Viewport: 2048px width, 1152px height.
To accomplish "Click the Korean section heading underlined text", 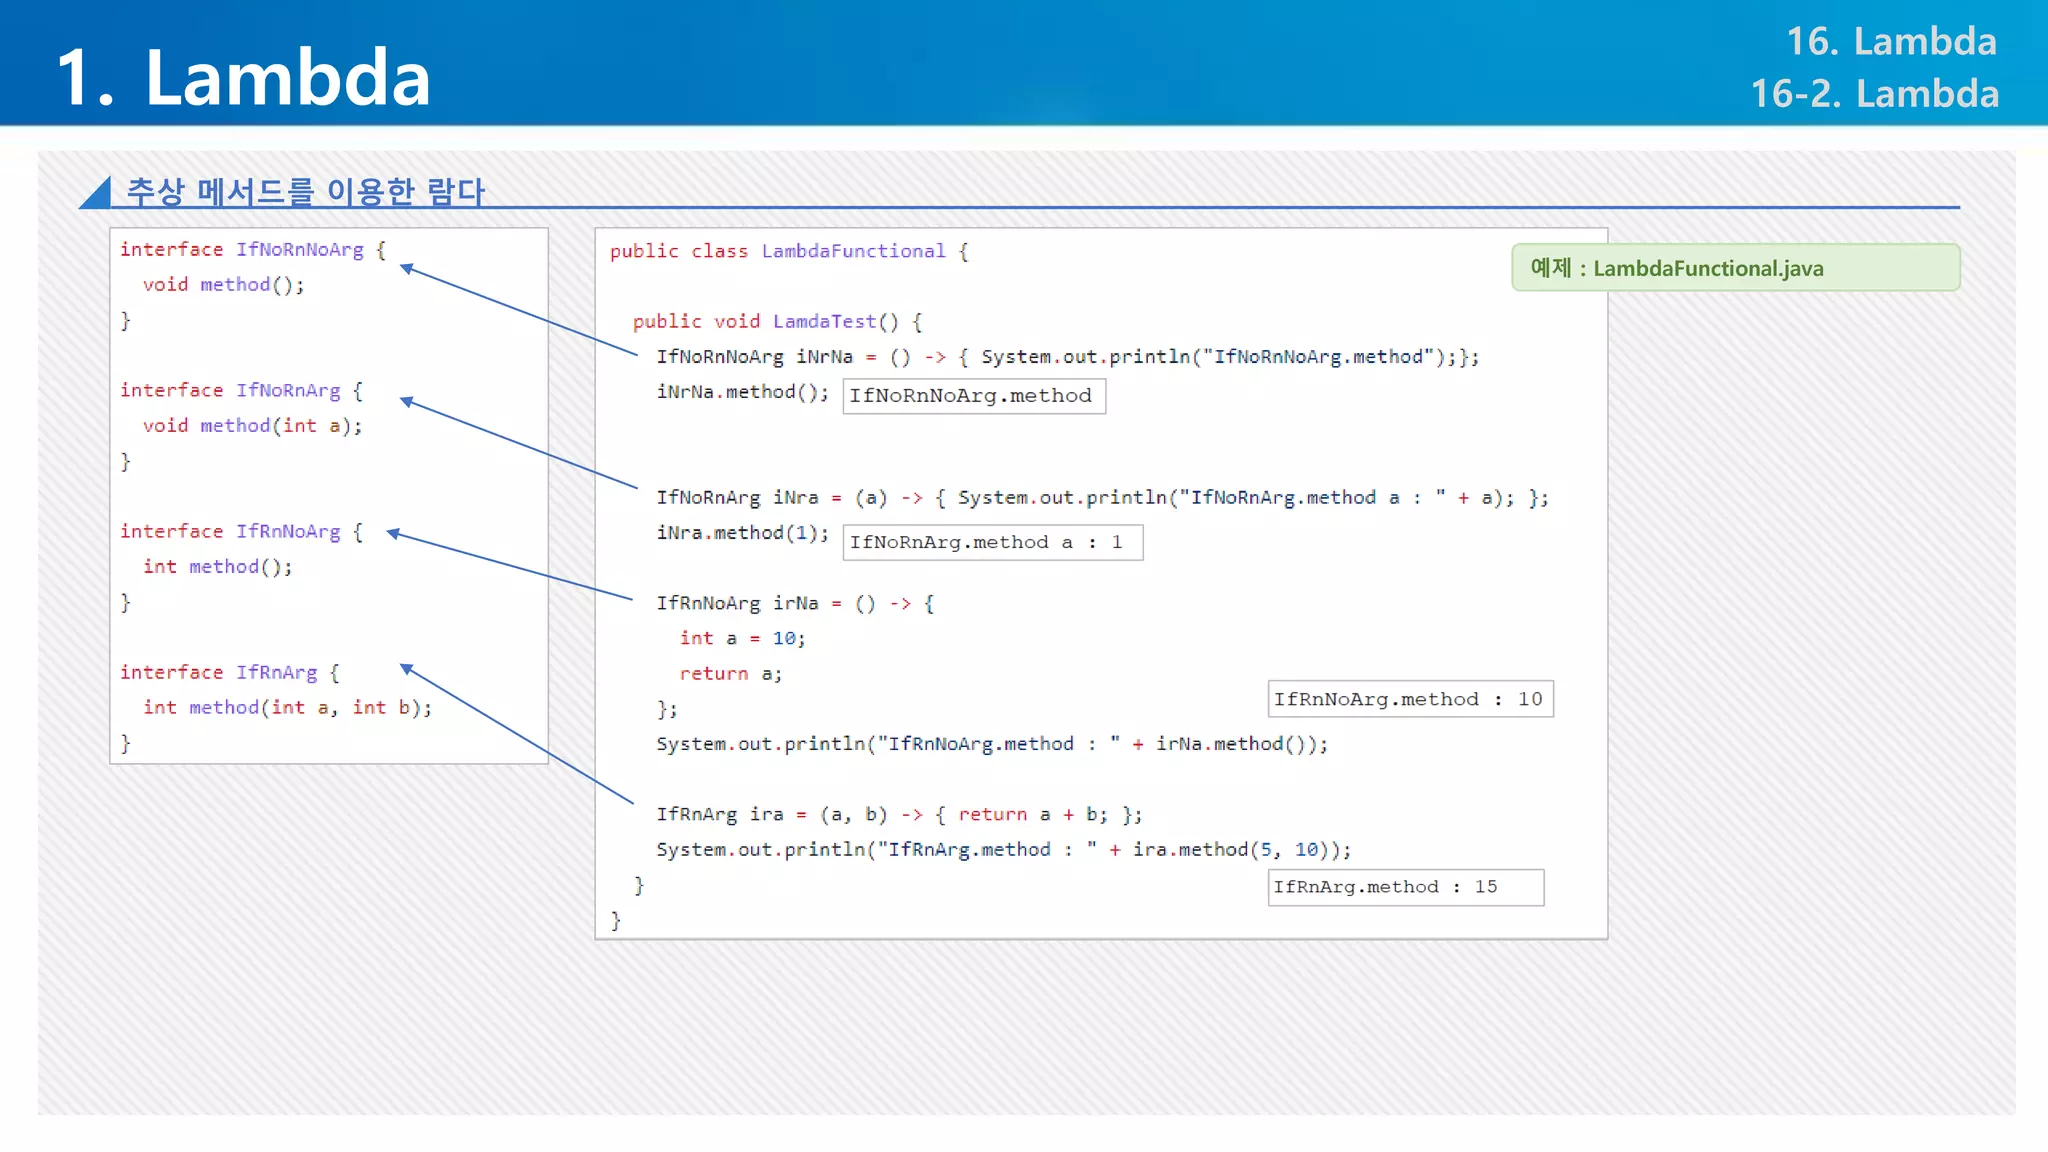I will (x=305, y=191).
